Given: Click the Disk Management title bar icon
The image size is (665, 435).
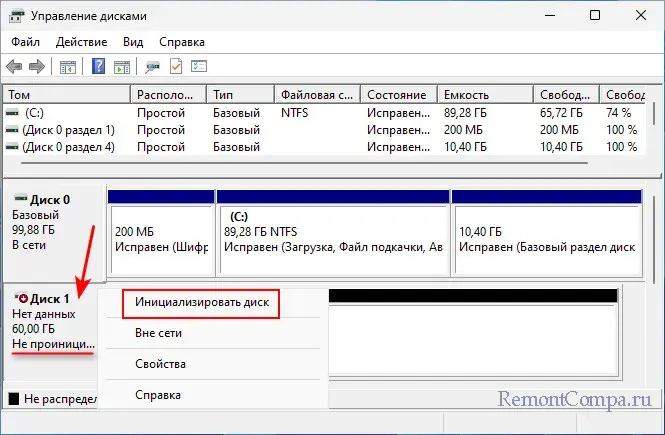Looking at the screenshot, I should click(x=17, y=16).
